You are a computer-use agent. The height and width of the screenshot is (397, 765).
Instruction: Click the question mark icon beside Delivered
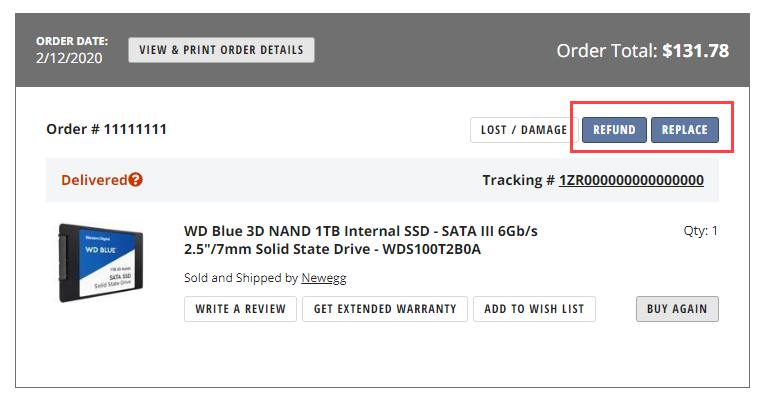(x=136, y=180)
